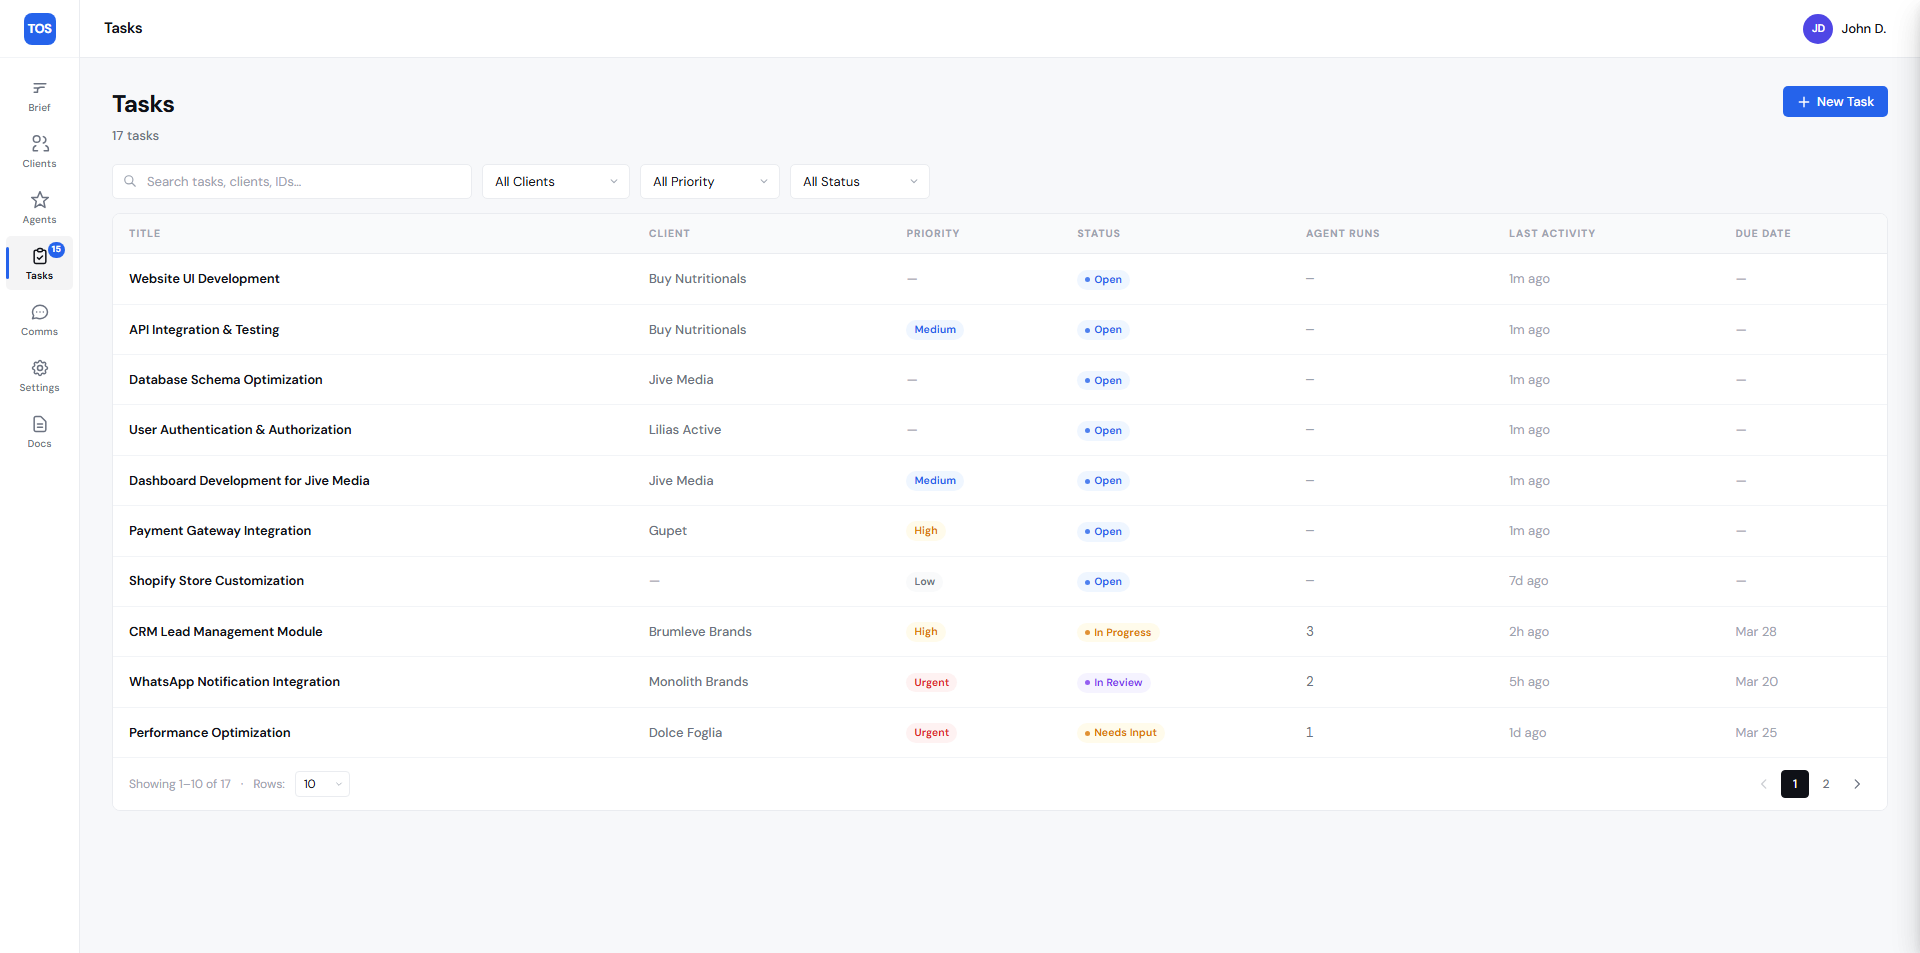Open Dashboard Development for Jive Media task
Viewport: 1920px width, 953px height.
[249, 481]
